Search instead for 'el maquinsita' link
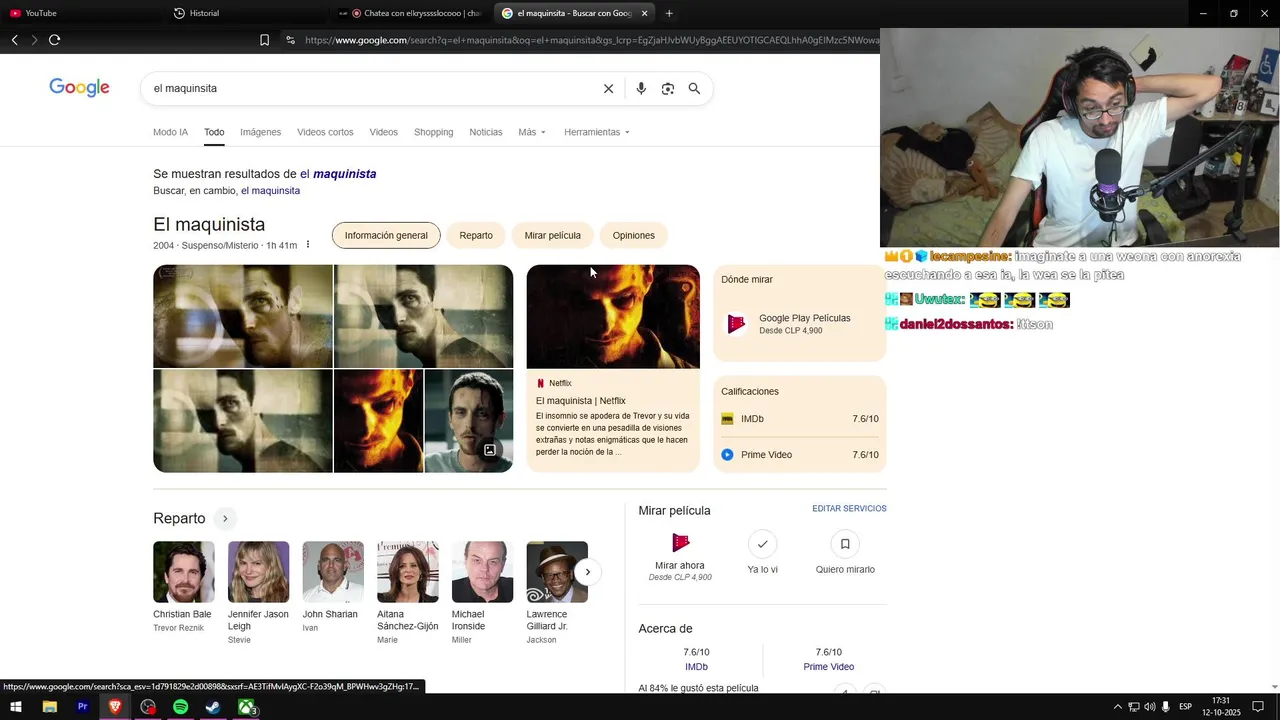Screen dimensions: 1280x720 point(270,191)
